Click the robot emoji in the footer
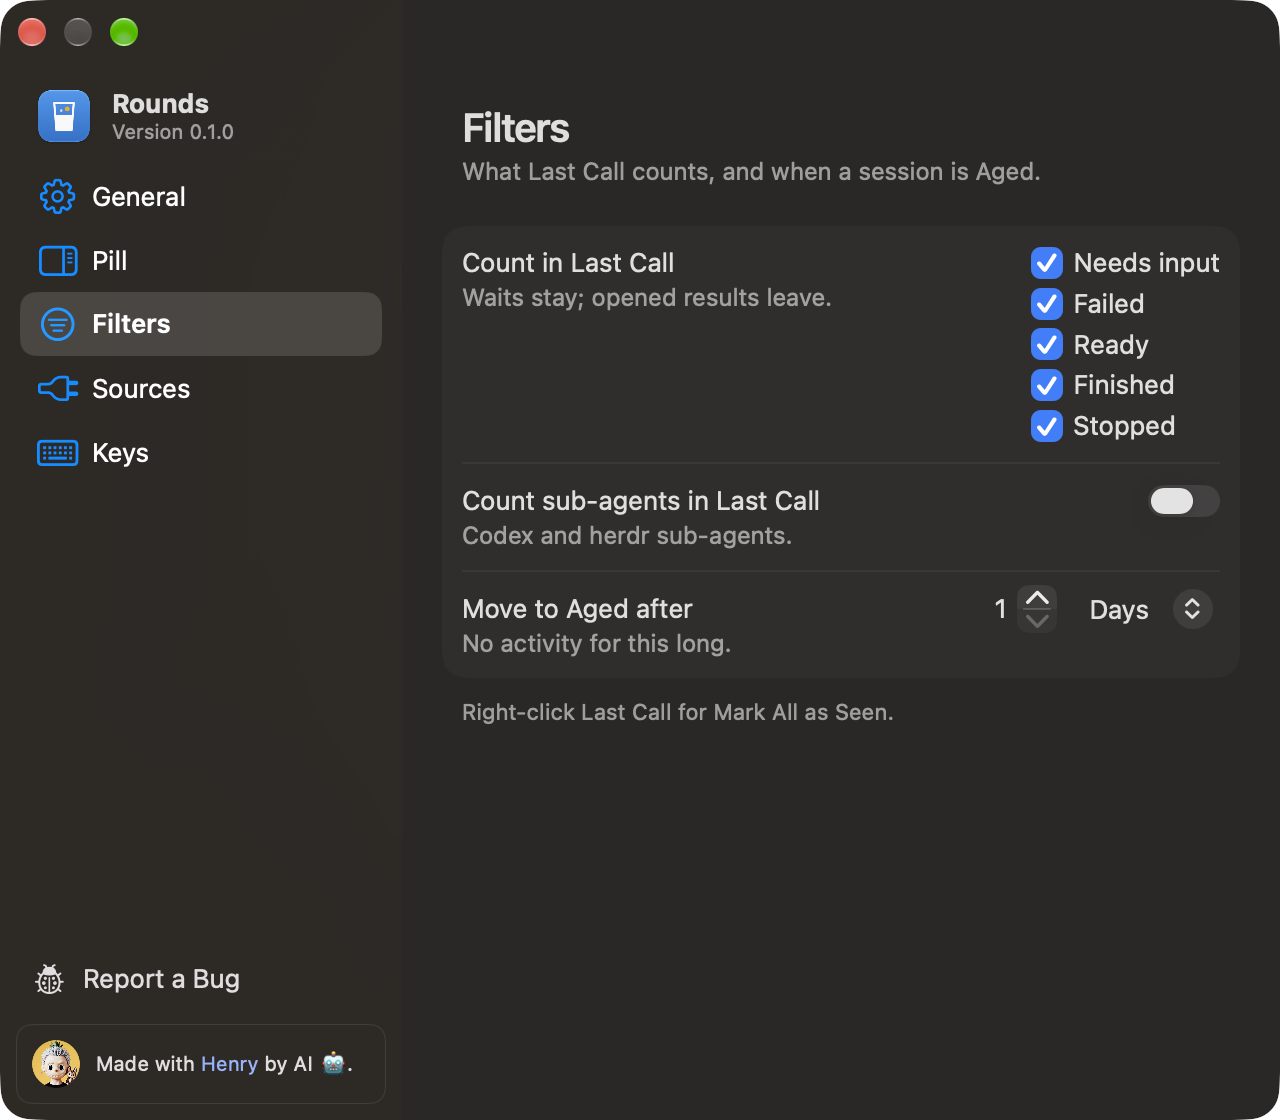This screenshot has width=1280, height=1120. [x=333, y=1063]
